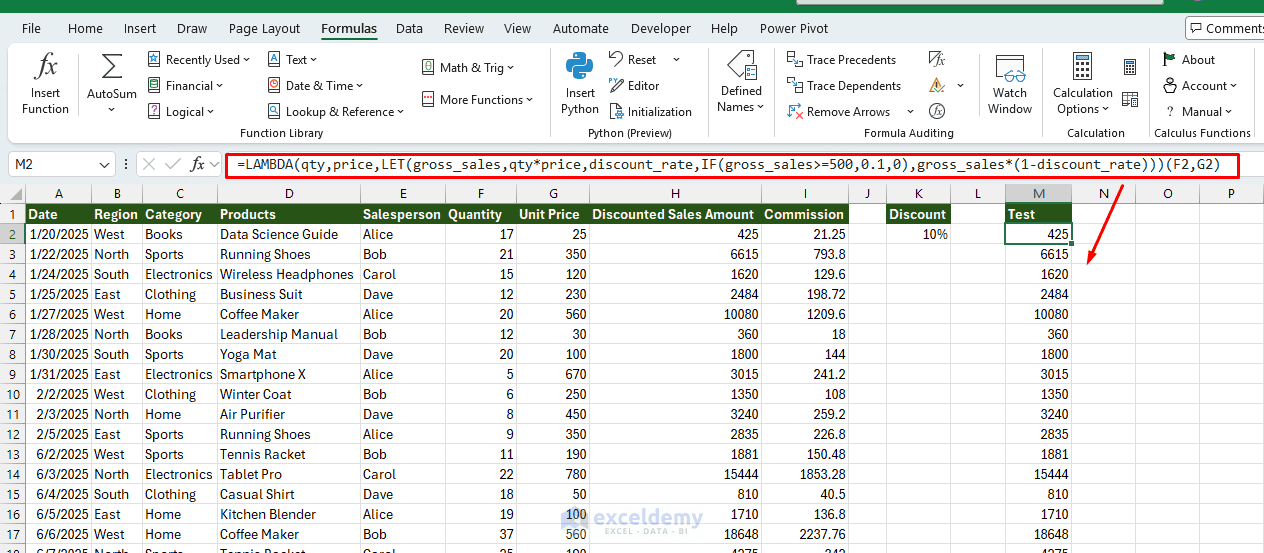Select cell containing Data Science Guide
Viewport: 1264px width, 553px height.
[x=288, y=234]
